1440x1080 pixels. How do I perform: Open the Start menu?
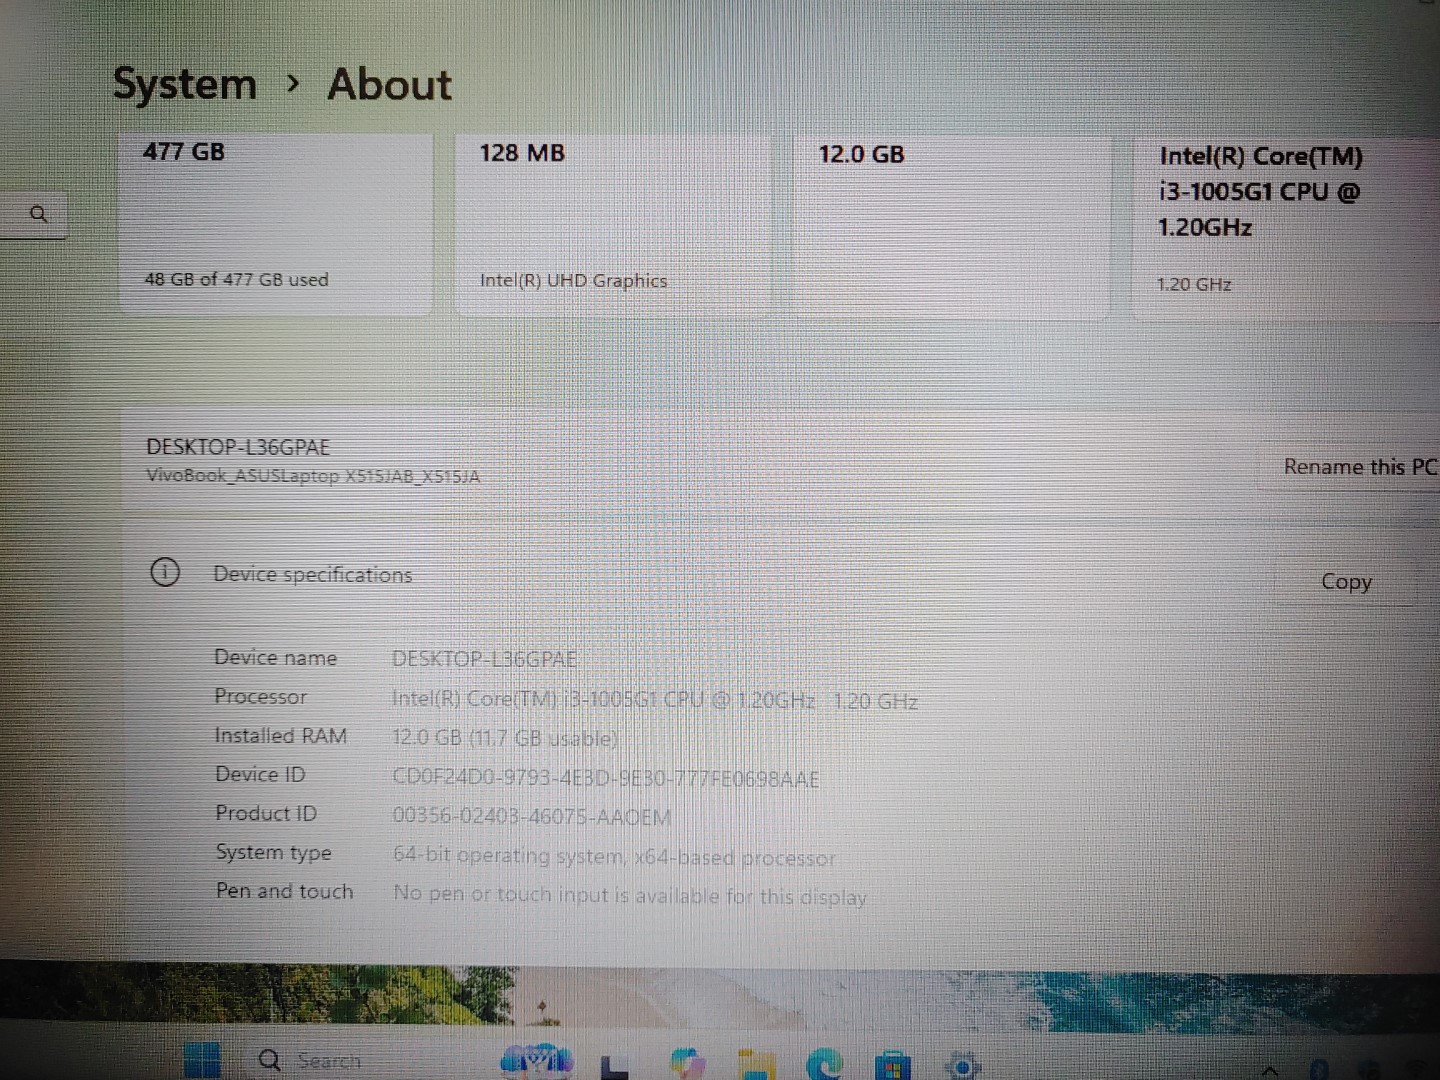[203, 1061]
